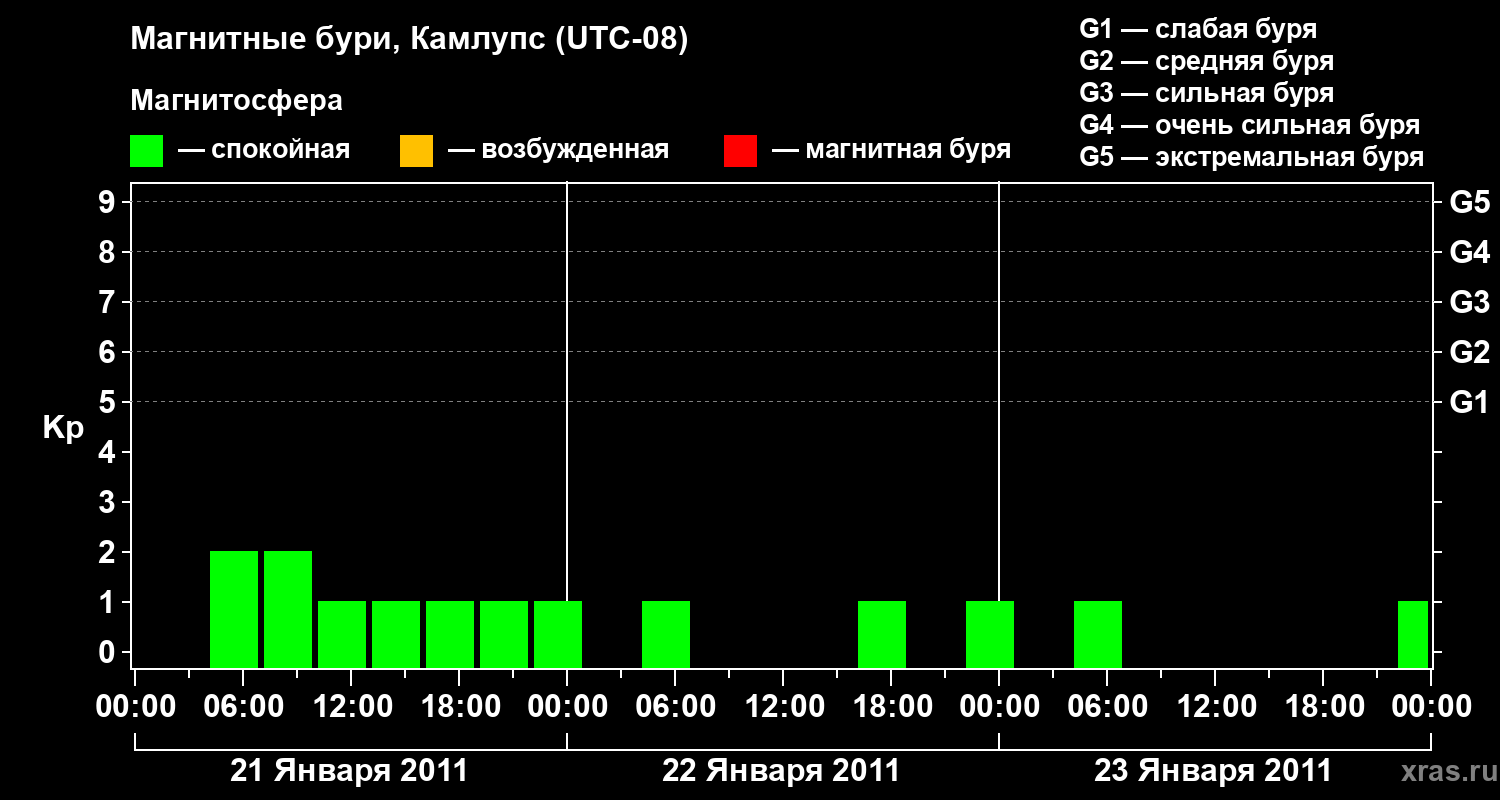Viewport: 1500px width, 800px height.
Task: Click the Kp 1 bar above 18:00, 22 Января
Action: 882,634
